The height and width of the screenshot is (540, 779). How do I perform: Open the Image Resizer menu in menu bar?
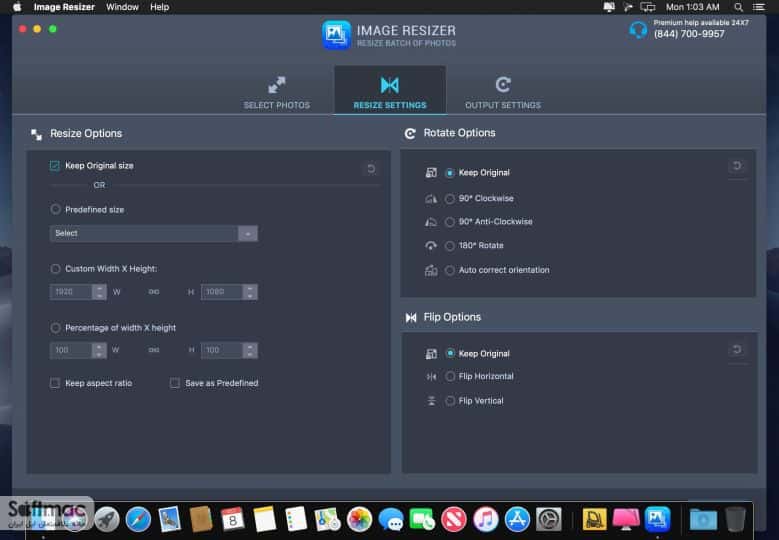(64, 7)
